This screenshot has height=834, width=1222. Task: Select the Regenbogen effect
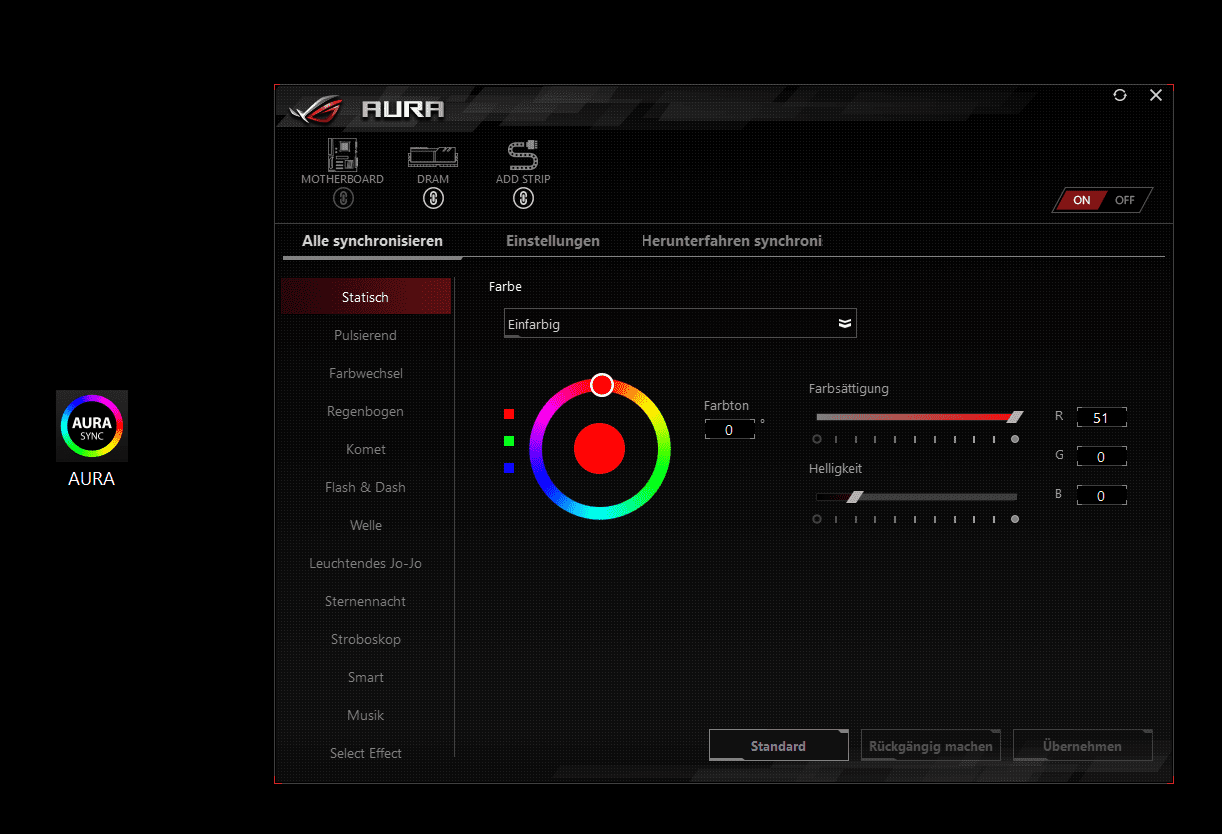click(366, 411)
